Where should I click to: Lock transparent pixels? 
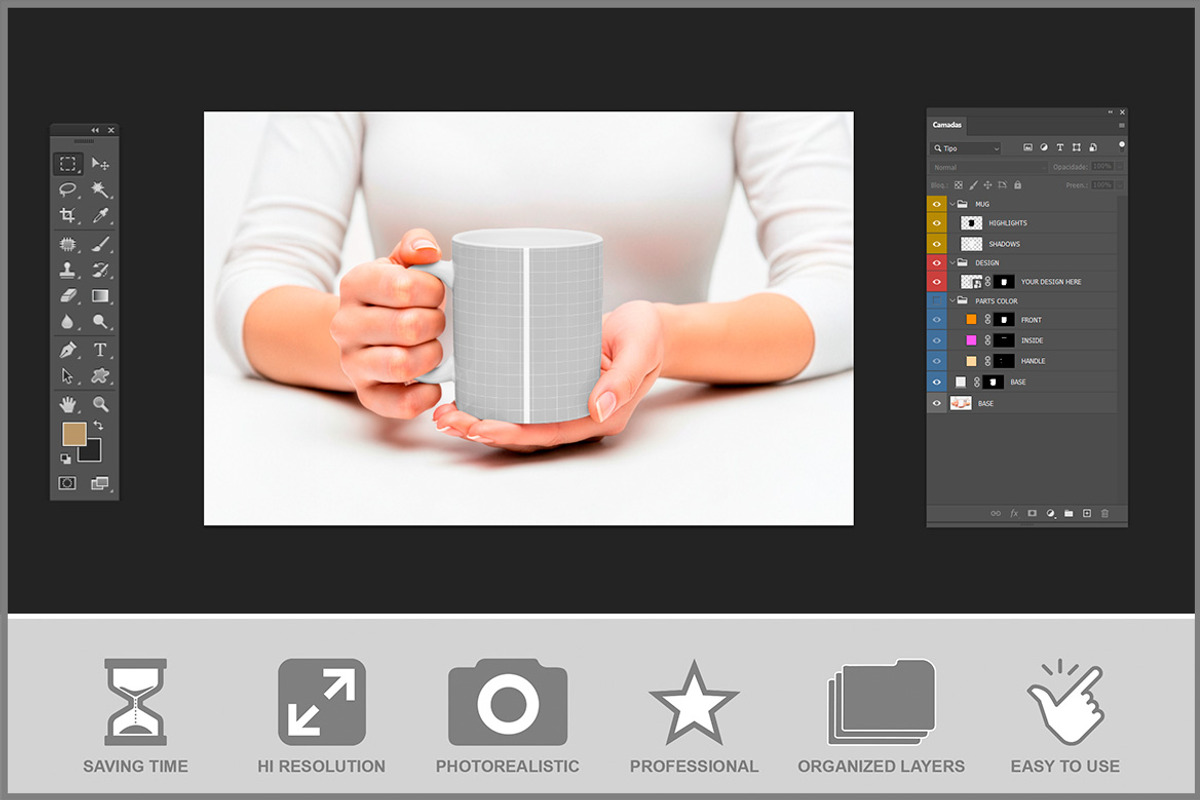point(958,185)
